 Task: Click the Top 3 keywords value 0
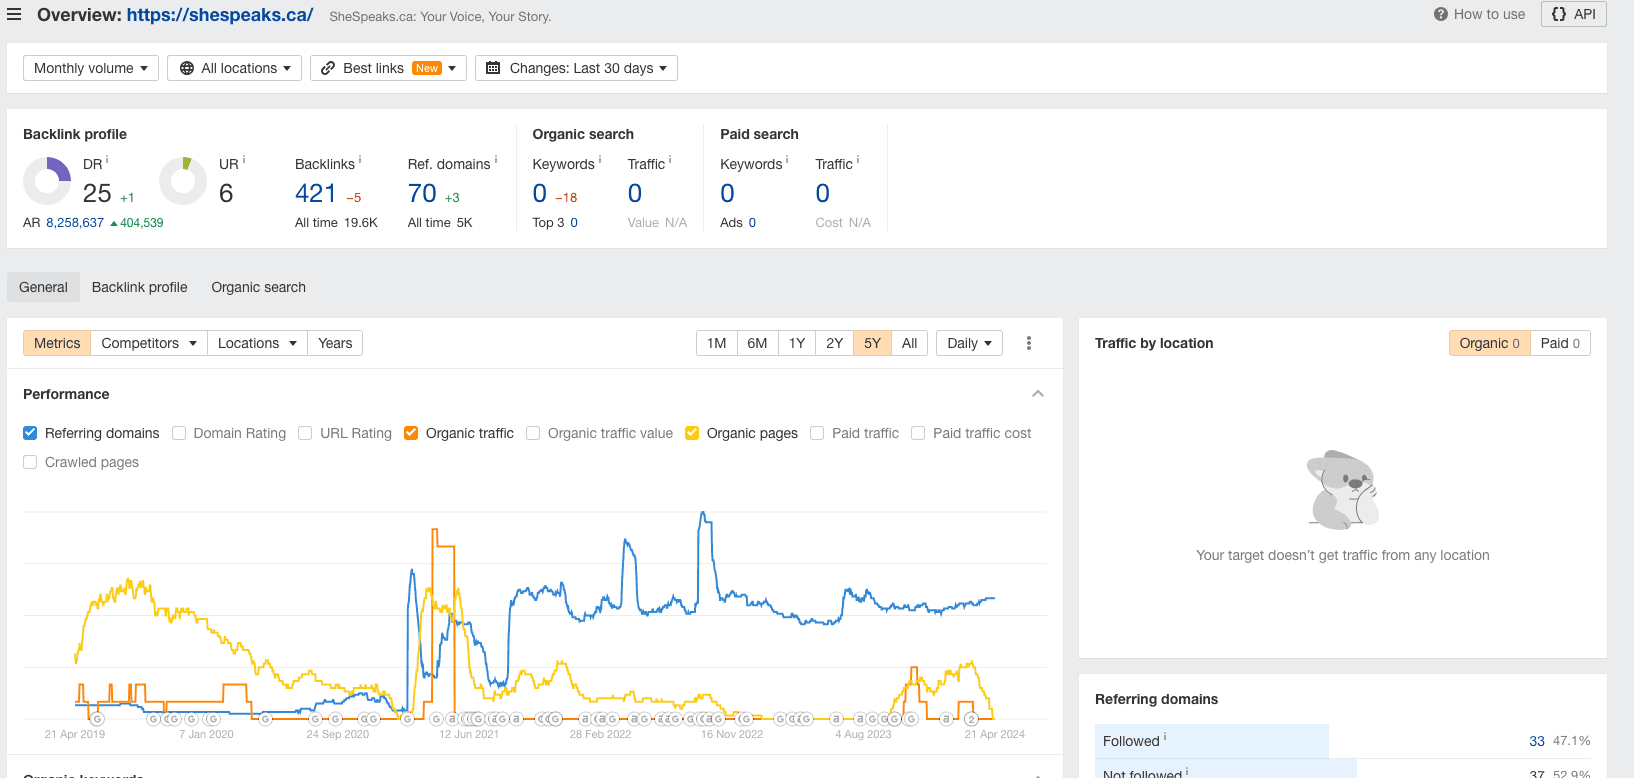[574, 223]
